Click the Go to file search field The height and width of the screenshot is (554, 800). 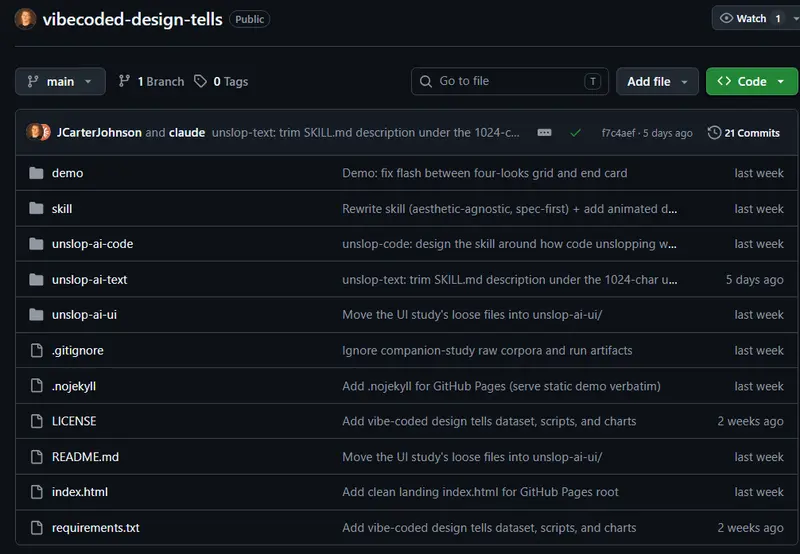[510, 82]
